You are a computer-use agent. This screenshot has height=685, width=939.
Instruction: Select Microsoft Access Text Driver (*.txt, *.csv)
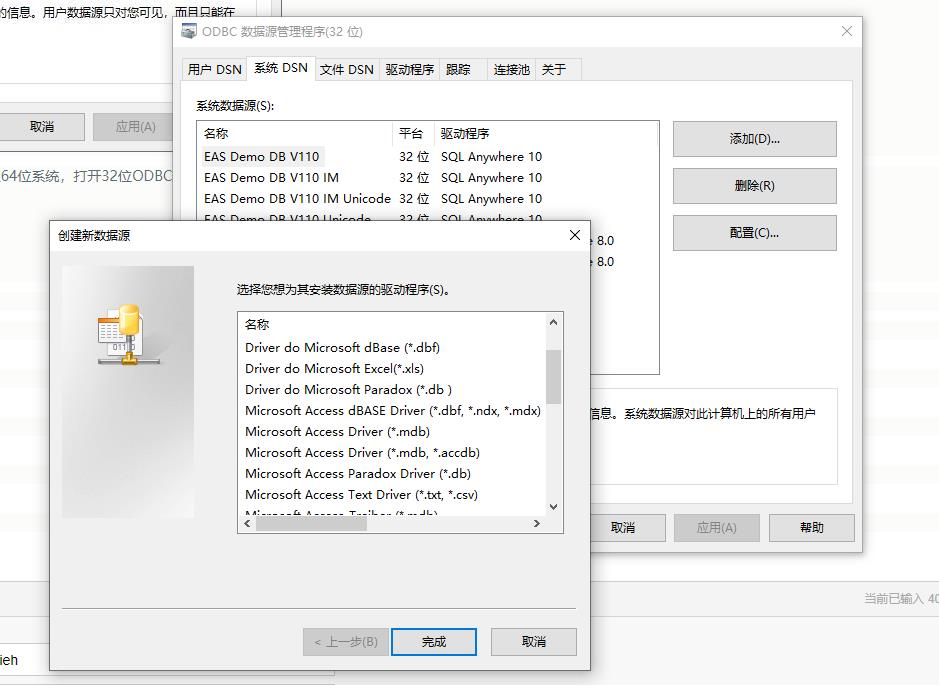(x=361, y=495)
